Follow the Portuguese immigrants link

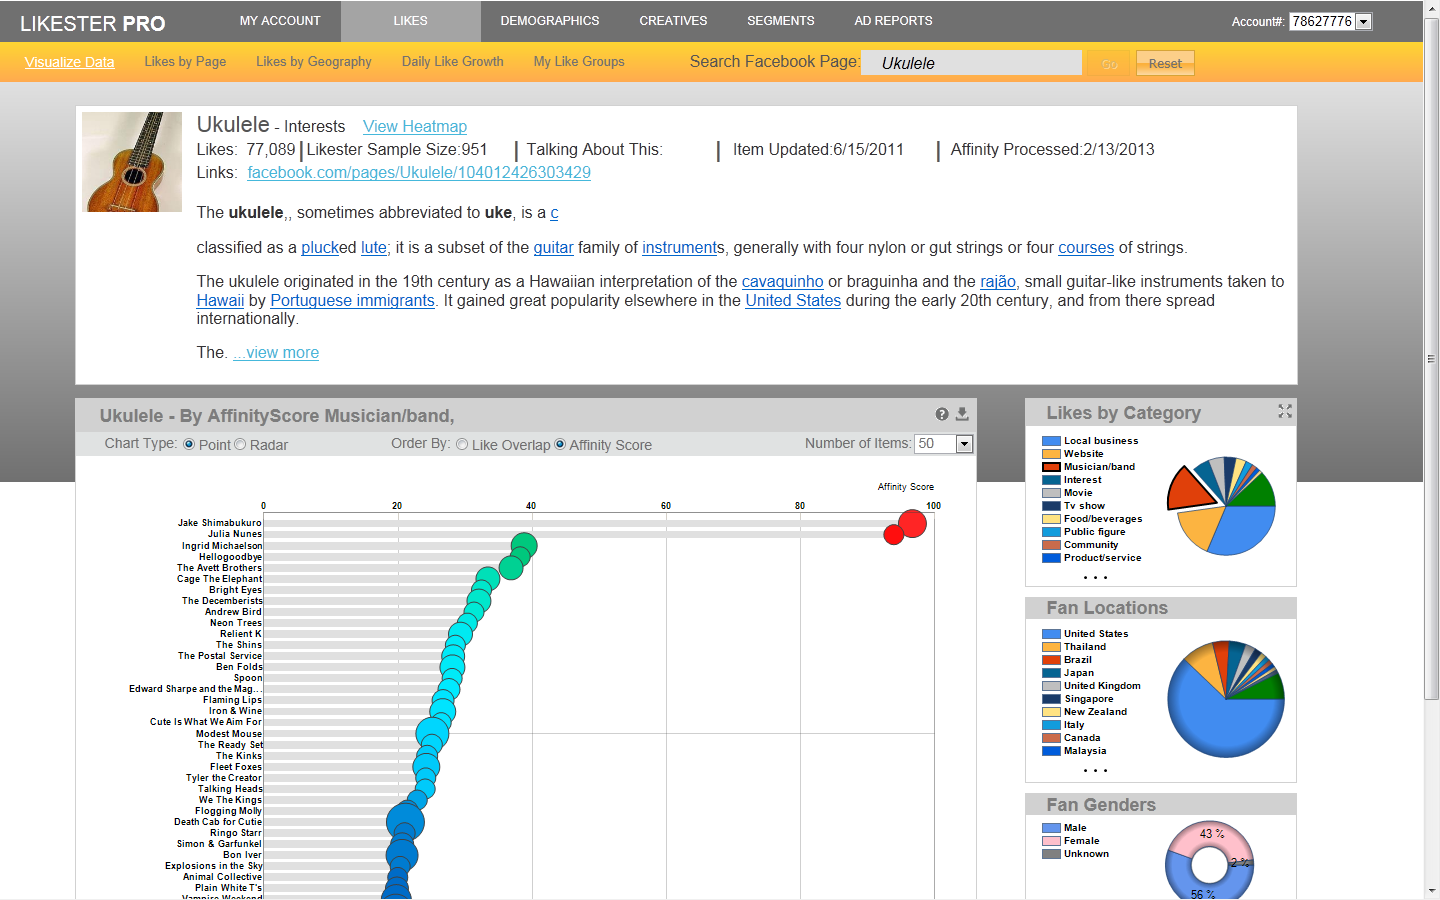point(352,301)
